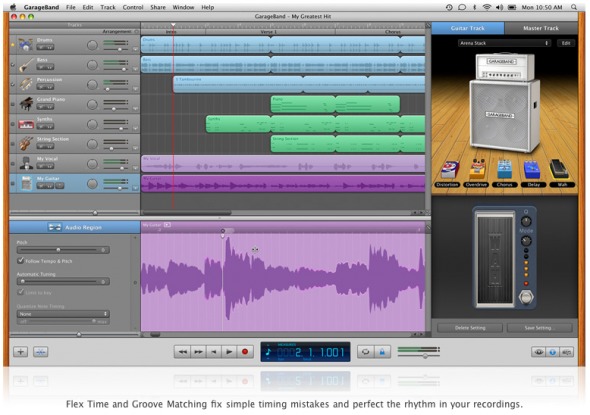Open the Share menu

pos(158,7)
